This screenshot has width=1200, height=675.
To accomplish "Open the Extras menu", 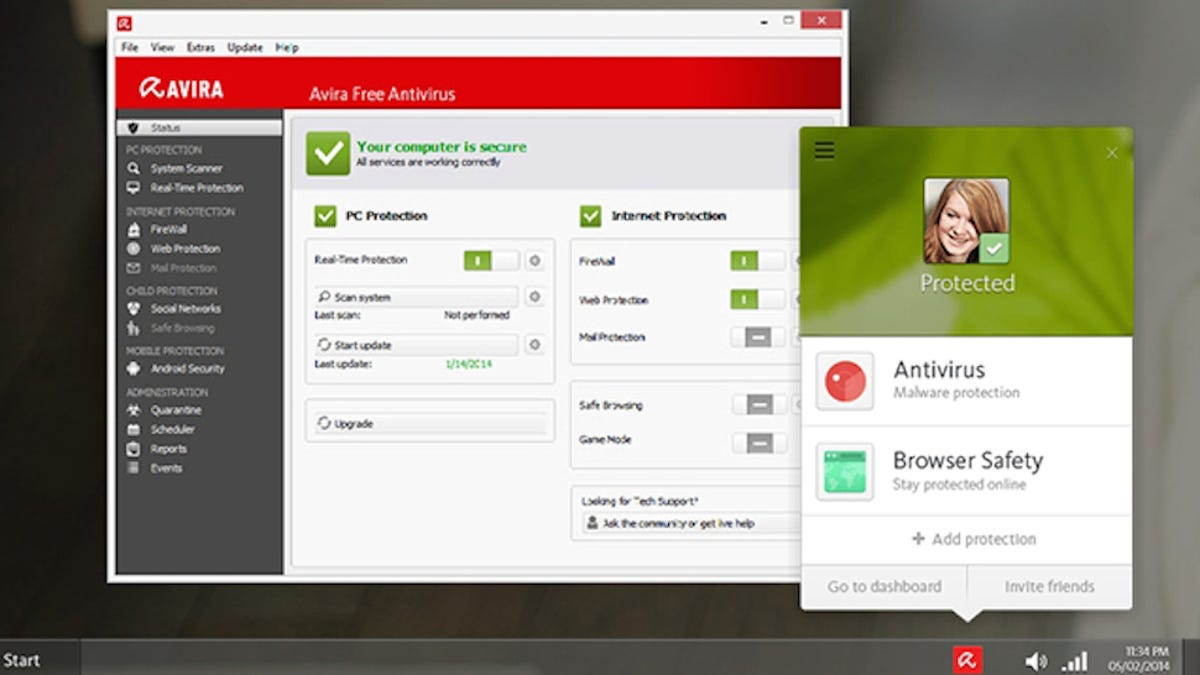I will [x=200, y=47].
